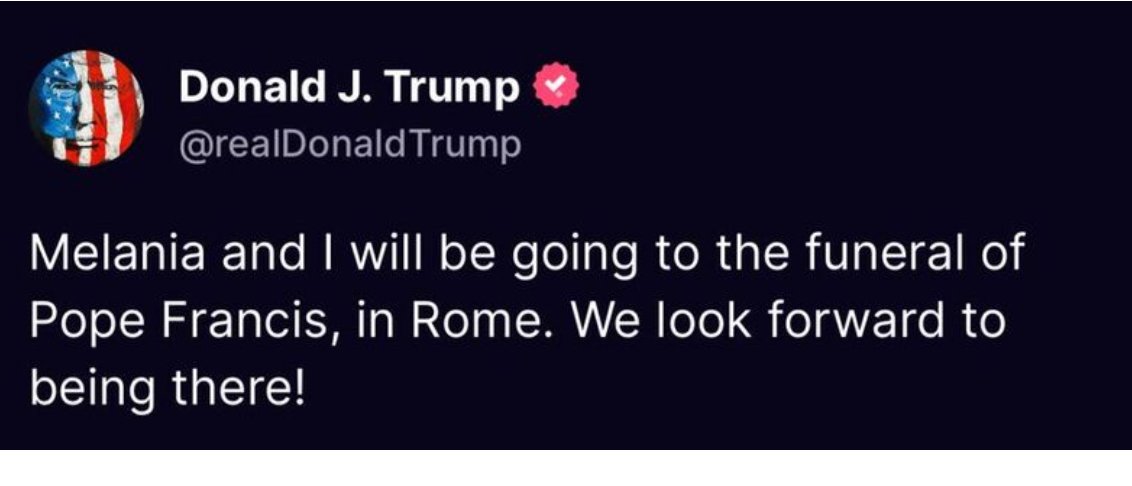Image resolution: width=1132 pixels, height=486 pixels.
Task: Click the word "being" on the last line
Action: click(93, 386)
